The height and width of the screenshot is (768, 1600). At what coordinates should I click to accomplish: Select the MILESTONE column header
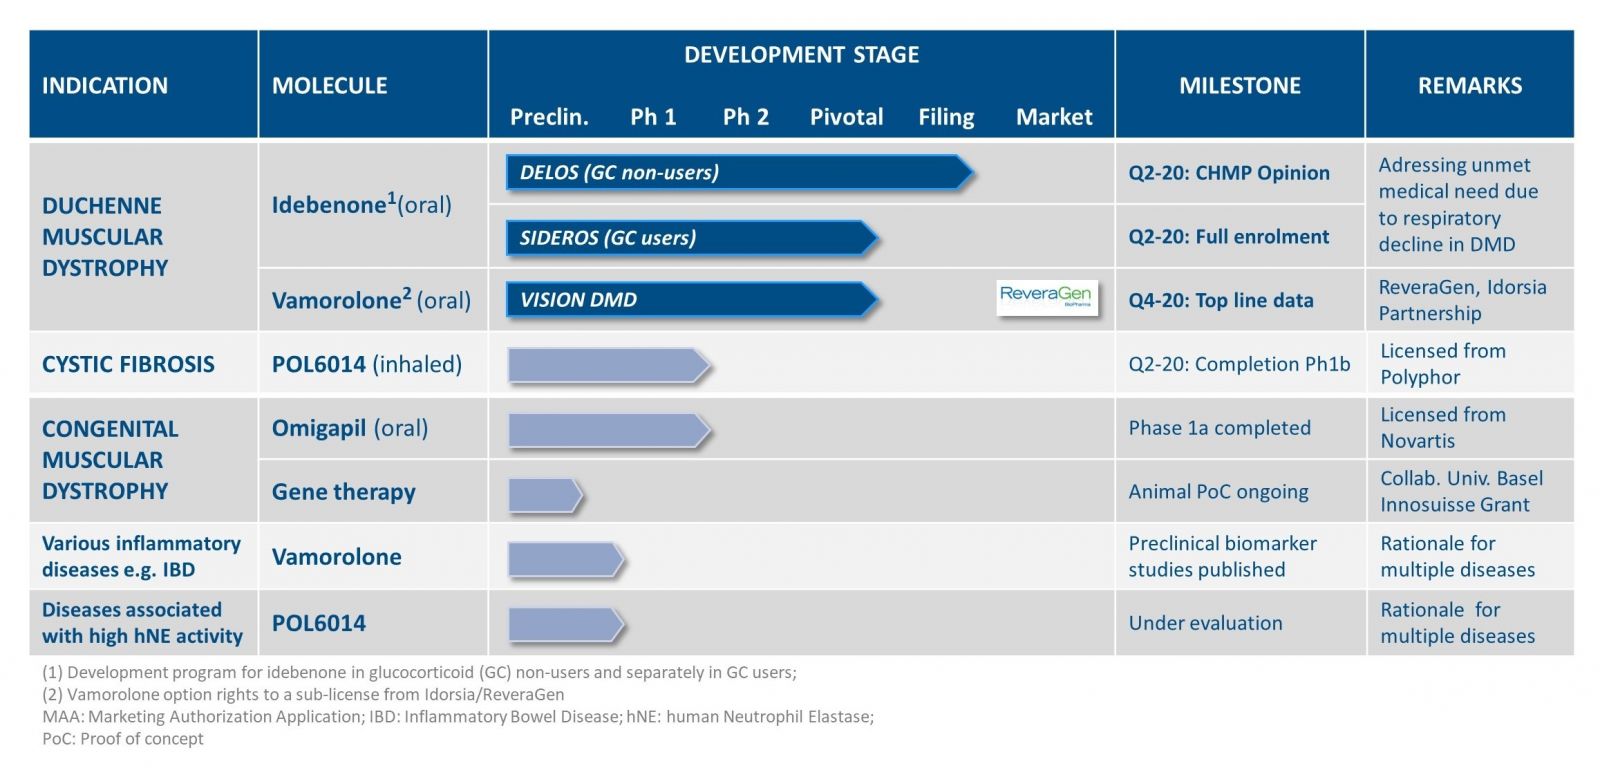(x=1240, y=86)
